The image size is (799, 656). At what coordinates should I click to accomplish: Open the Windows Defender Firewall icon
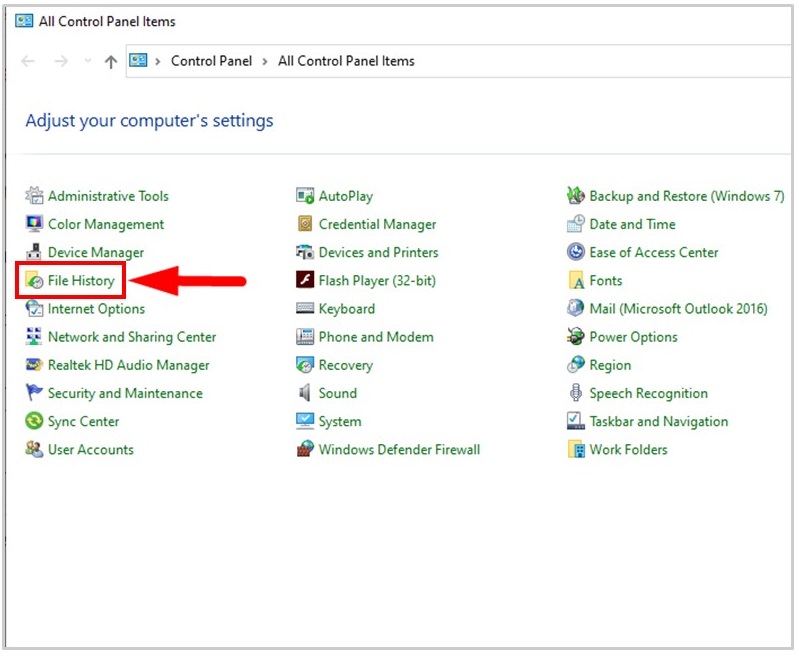(x=305, y=450)
